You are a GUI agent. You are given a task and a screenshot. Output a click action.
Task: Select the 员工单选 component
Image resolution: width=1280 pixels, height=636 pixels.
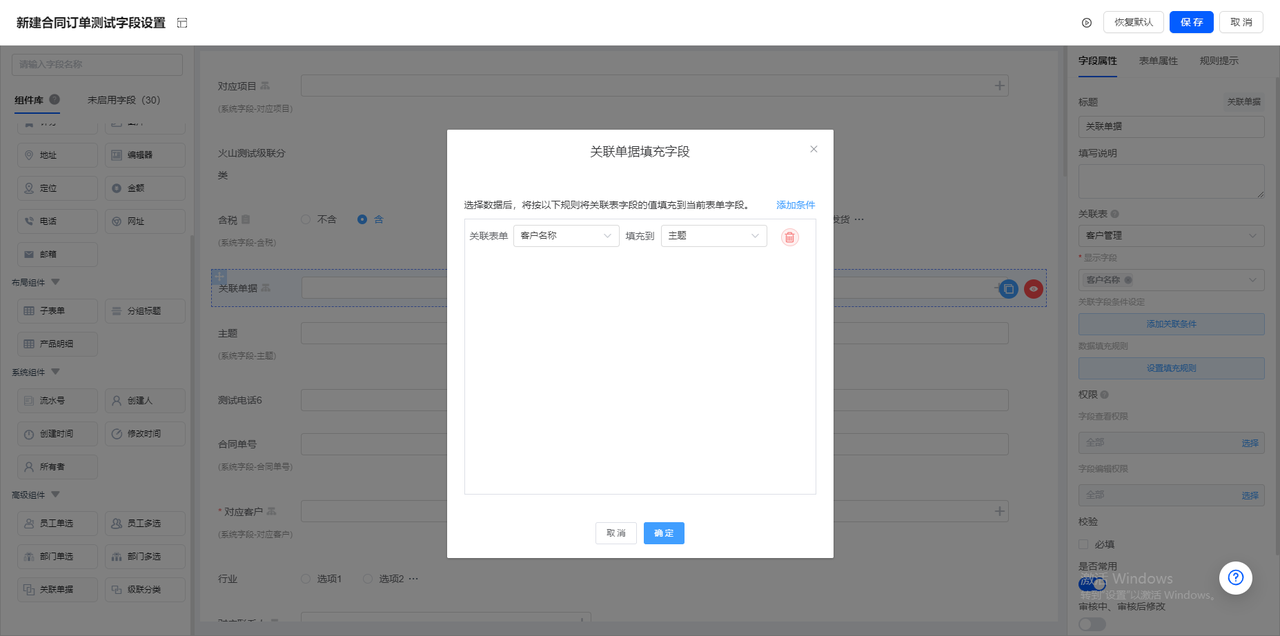58,523
